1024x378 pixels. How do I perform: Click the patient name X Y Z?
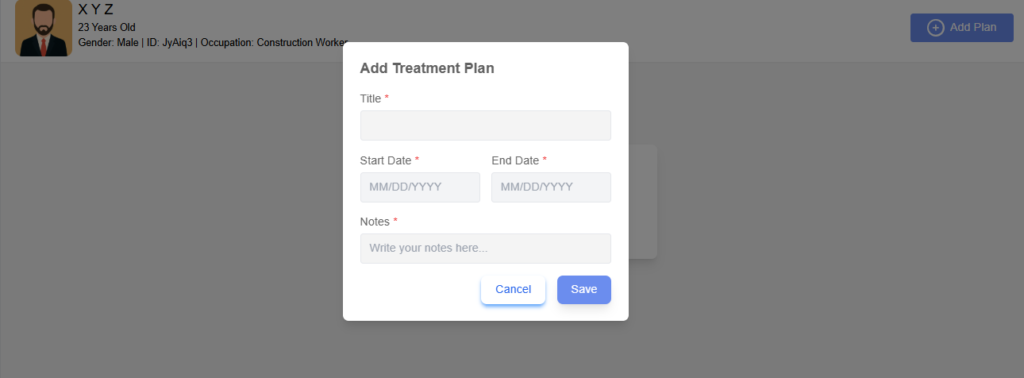[95, 10]
